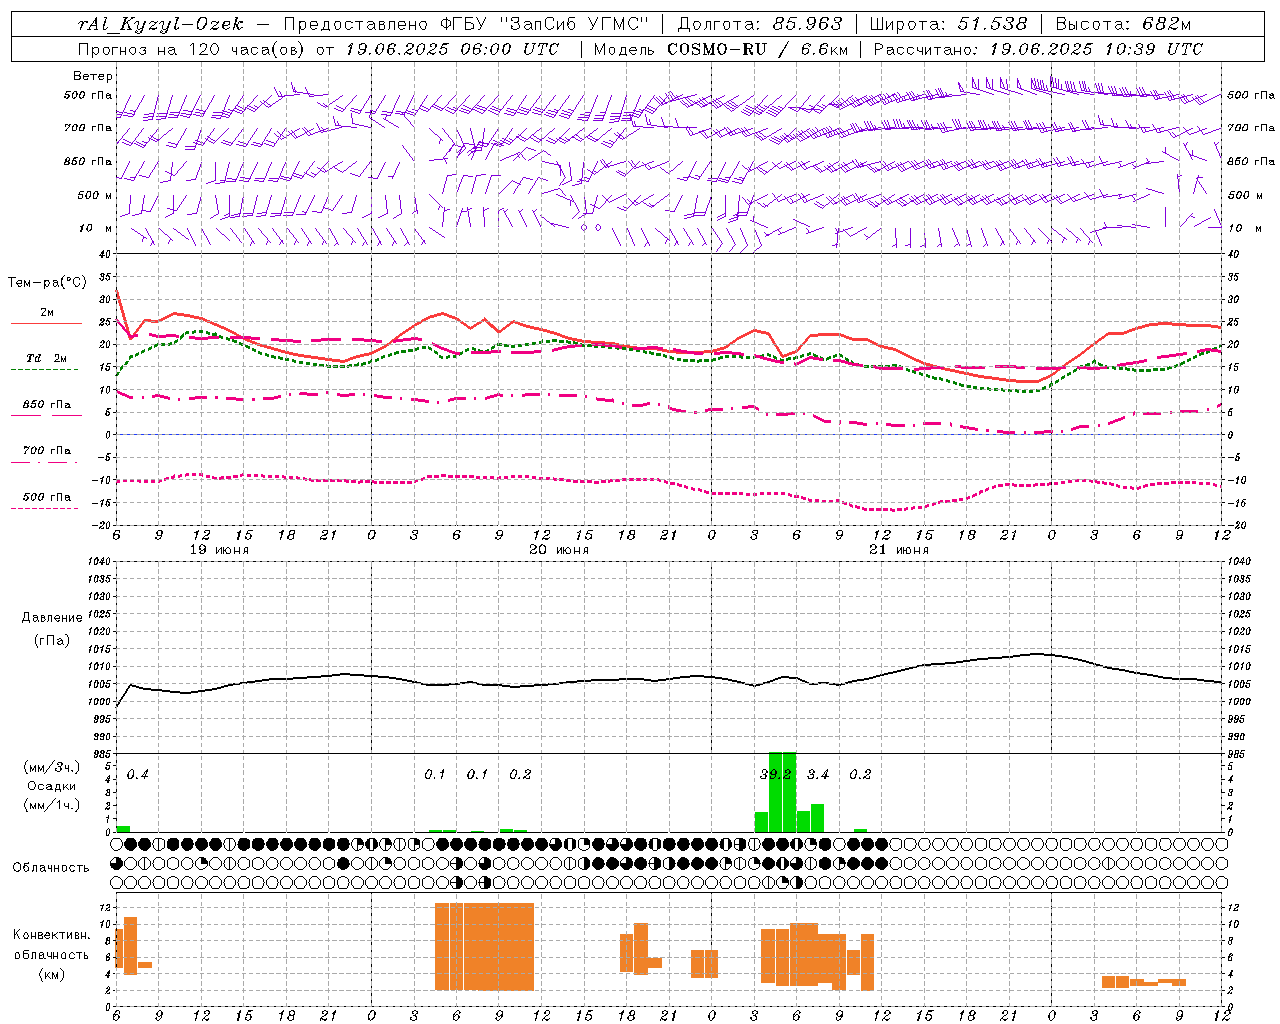Click the Тем-ра(°C) panel label
The image size is (1280, 1024).
tap(47, 283)
